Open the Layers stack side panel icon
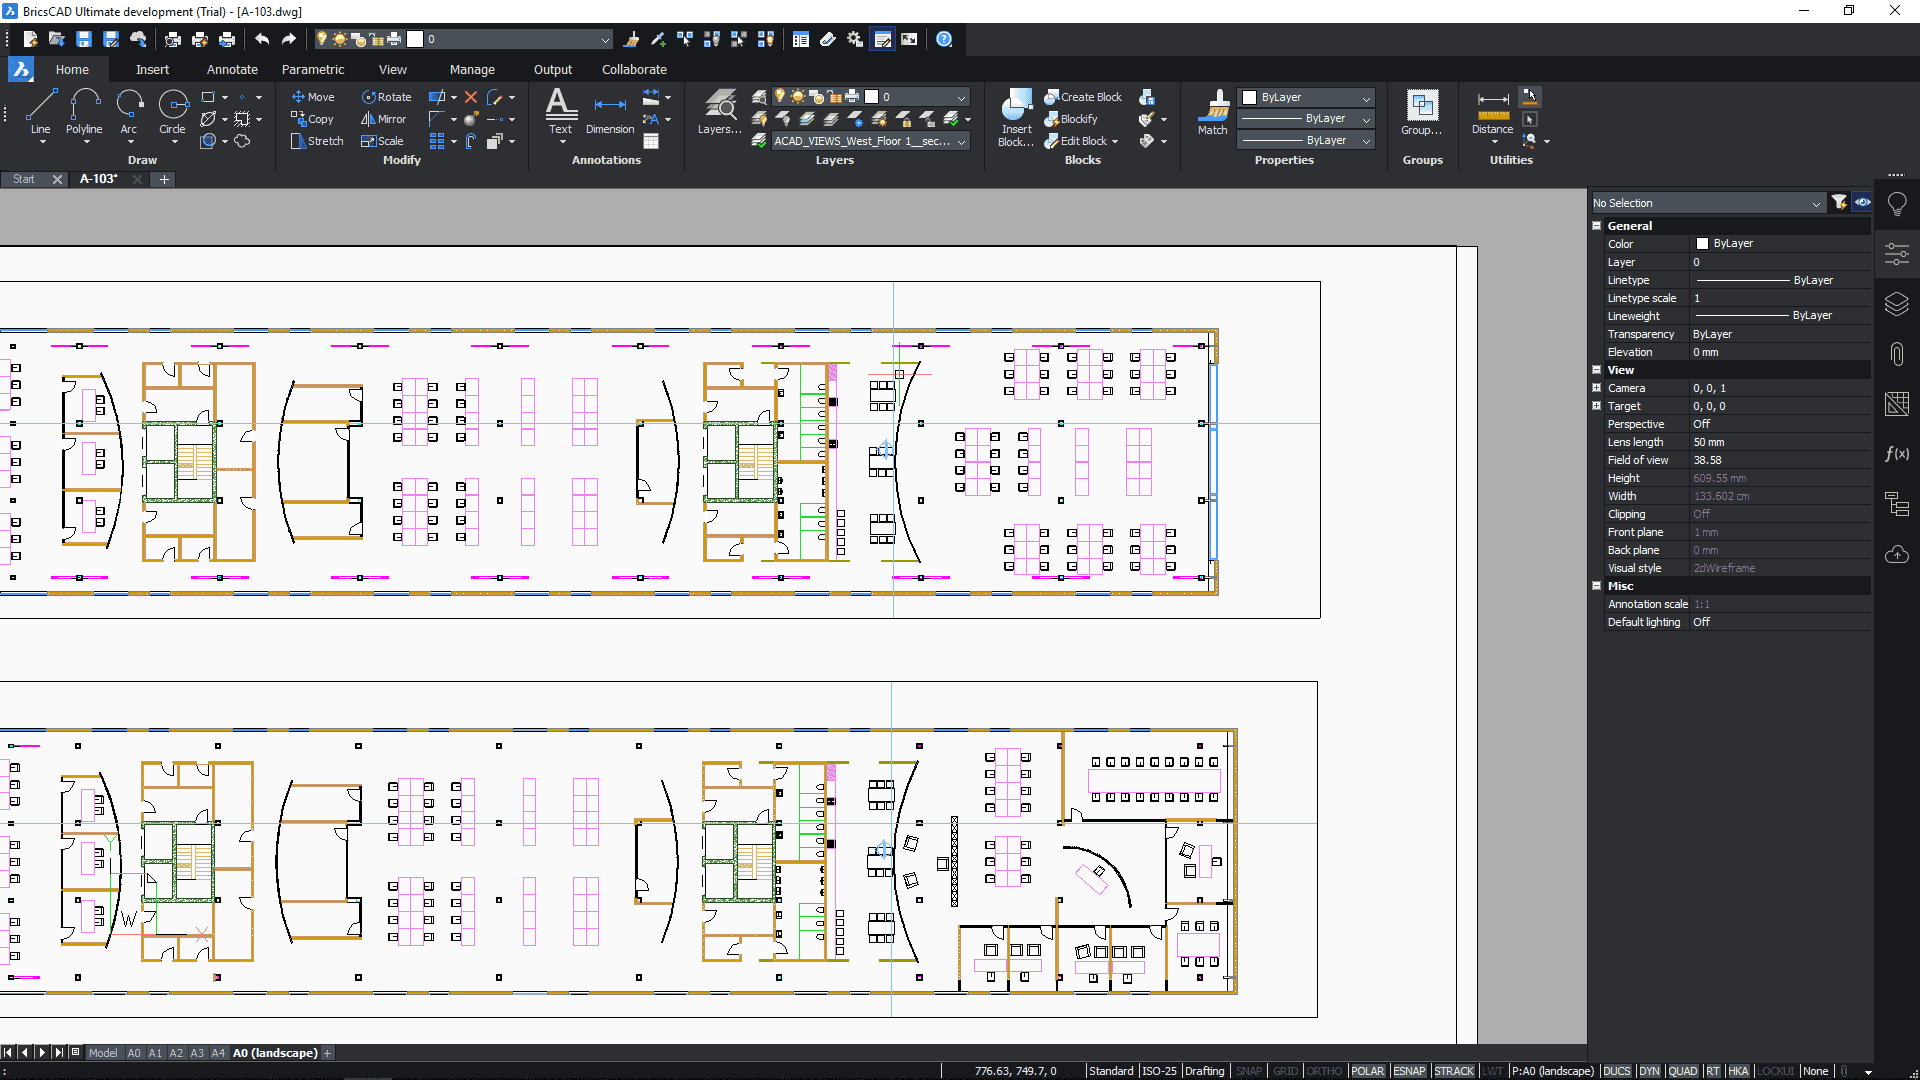Screen dimensions: 1920x1080 tap(1896, 304)
